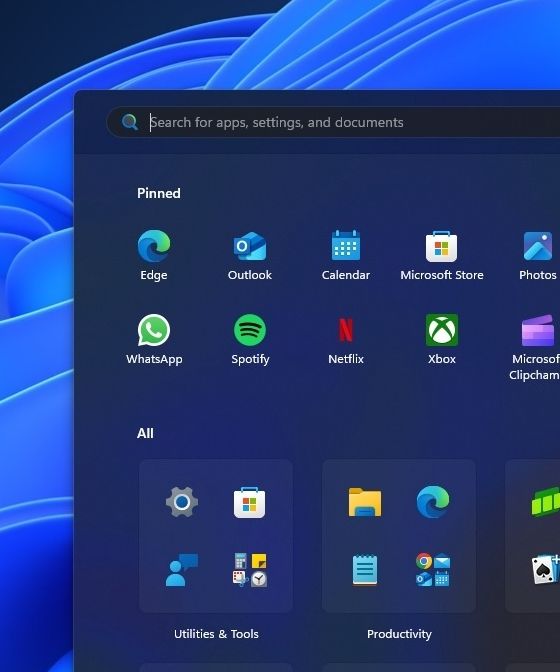Screen dimensions: 560x672
Task: Open more apps cluster in Productivity
Action: (433, 570)
